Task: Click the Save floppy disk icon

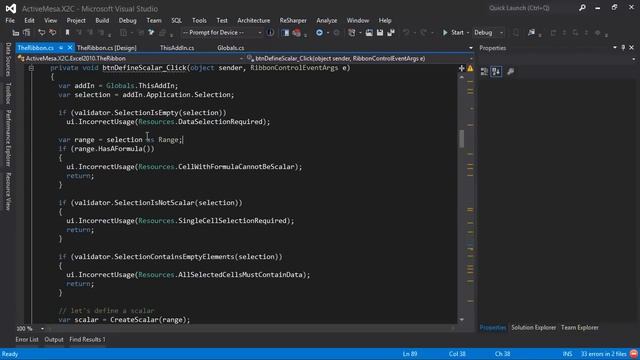Action: tap(380, 33)
